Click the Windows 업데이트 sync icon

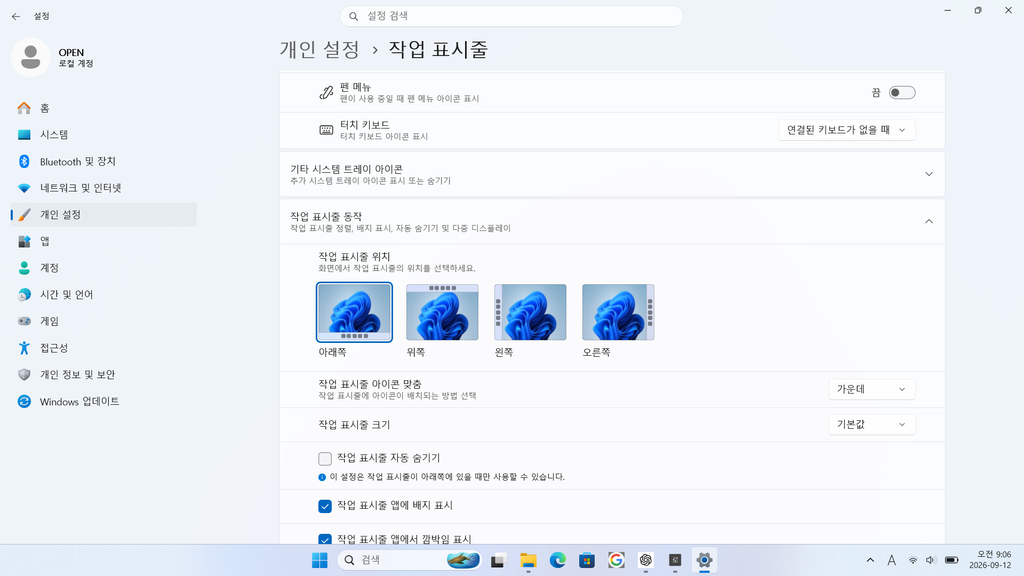[x=24, y=402]
